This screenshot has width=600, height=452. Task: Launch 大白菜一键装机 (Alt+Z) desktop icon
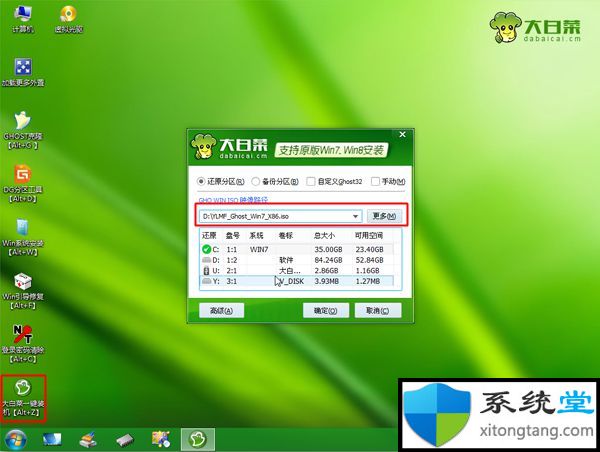pyautogui.click(x=23, y=398)
